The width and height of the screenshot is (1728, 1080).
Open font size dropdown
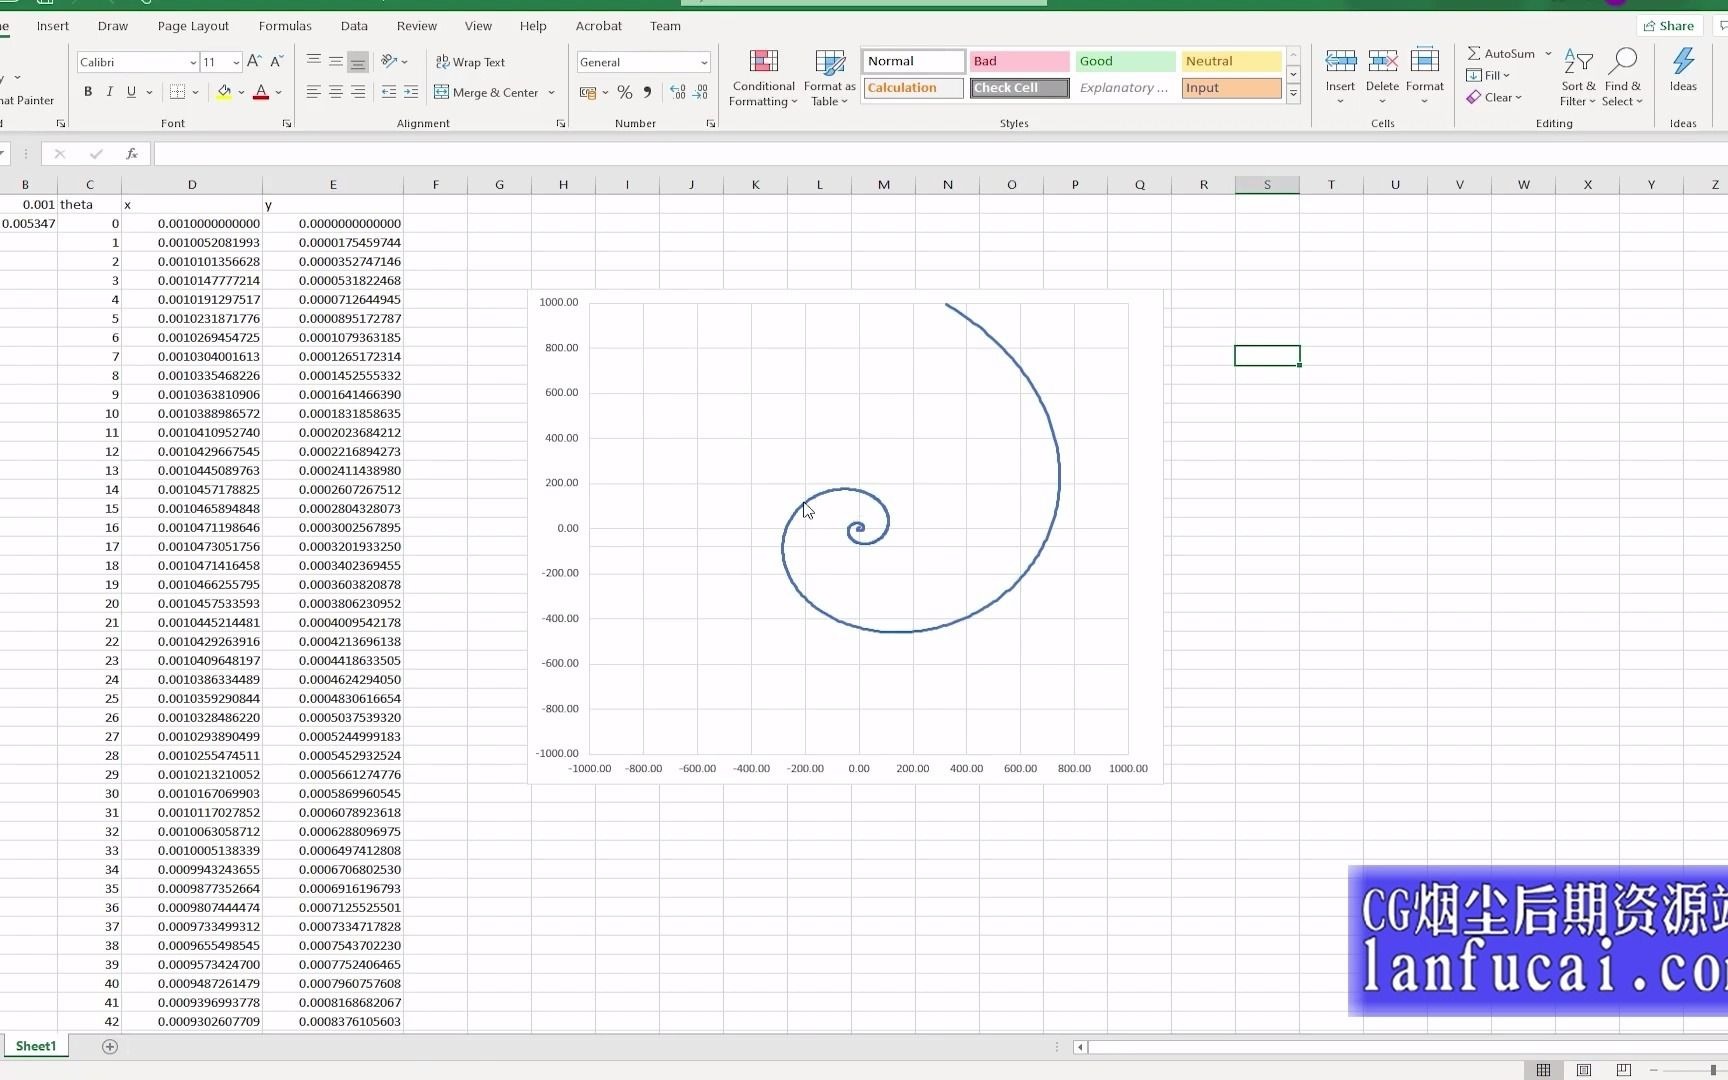(236, 62)
